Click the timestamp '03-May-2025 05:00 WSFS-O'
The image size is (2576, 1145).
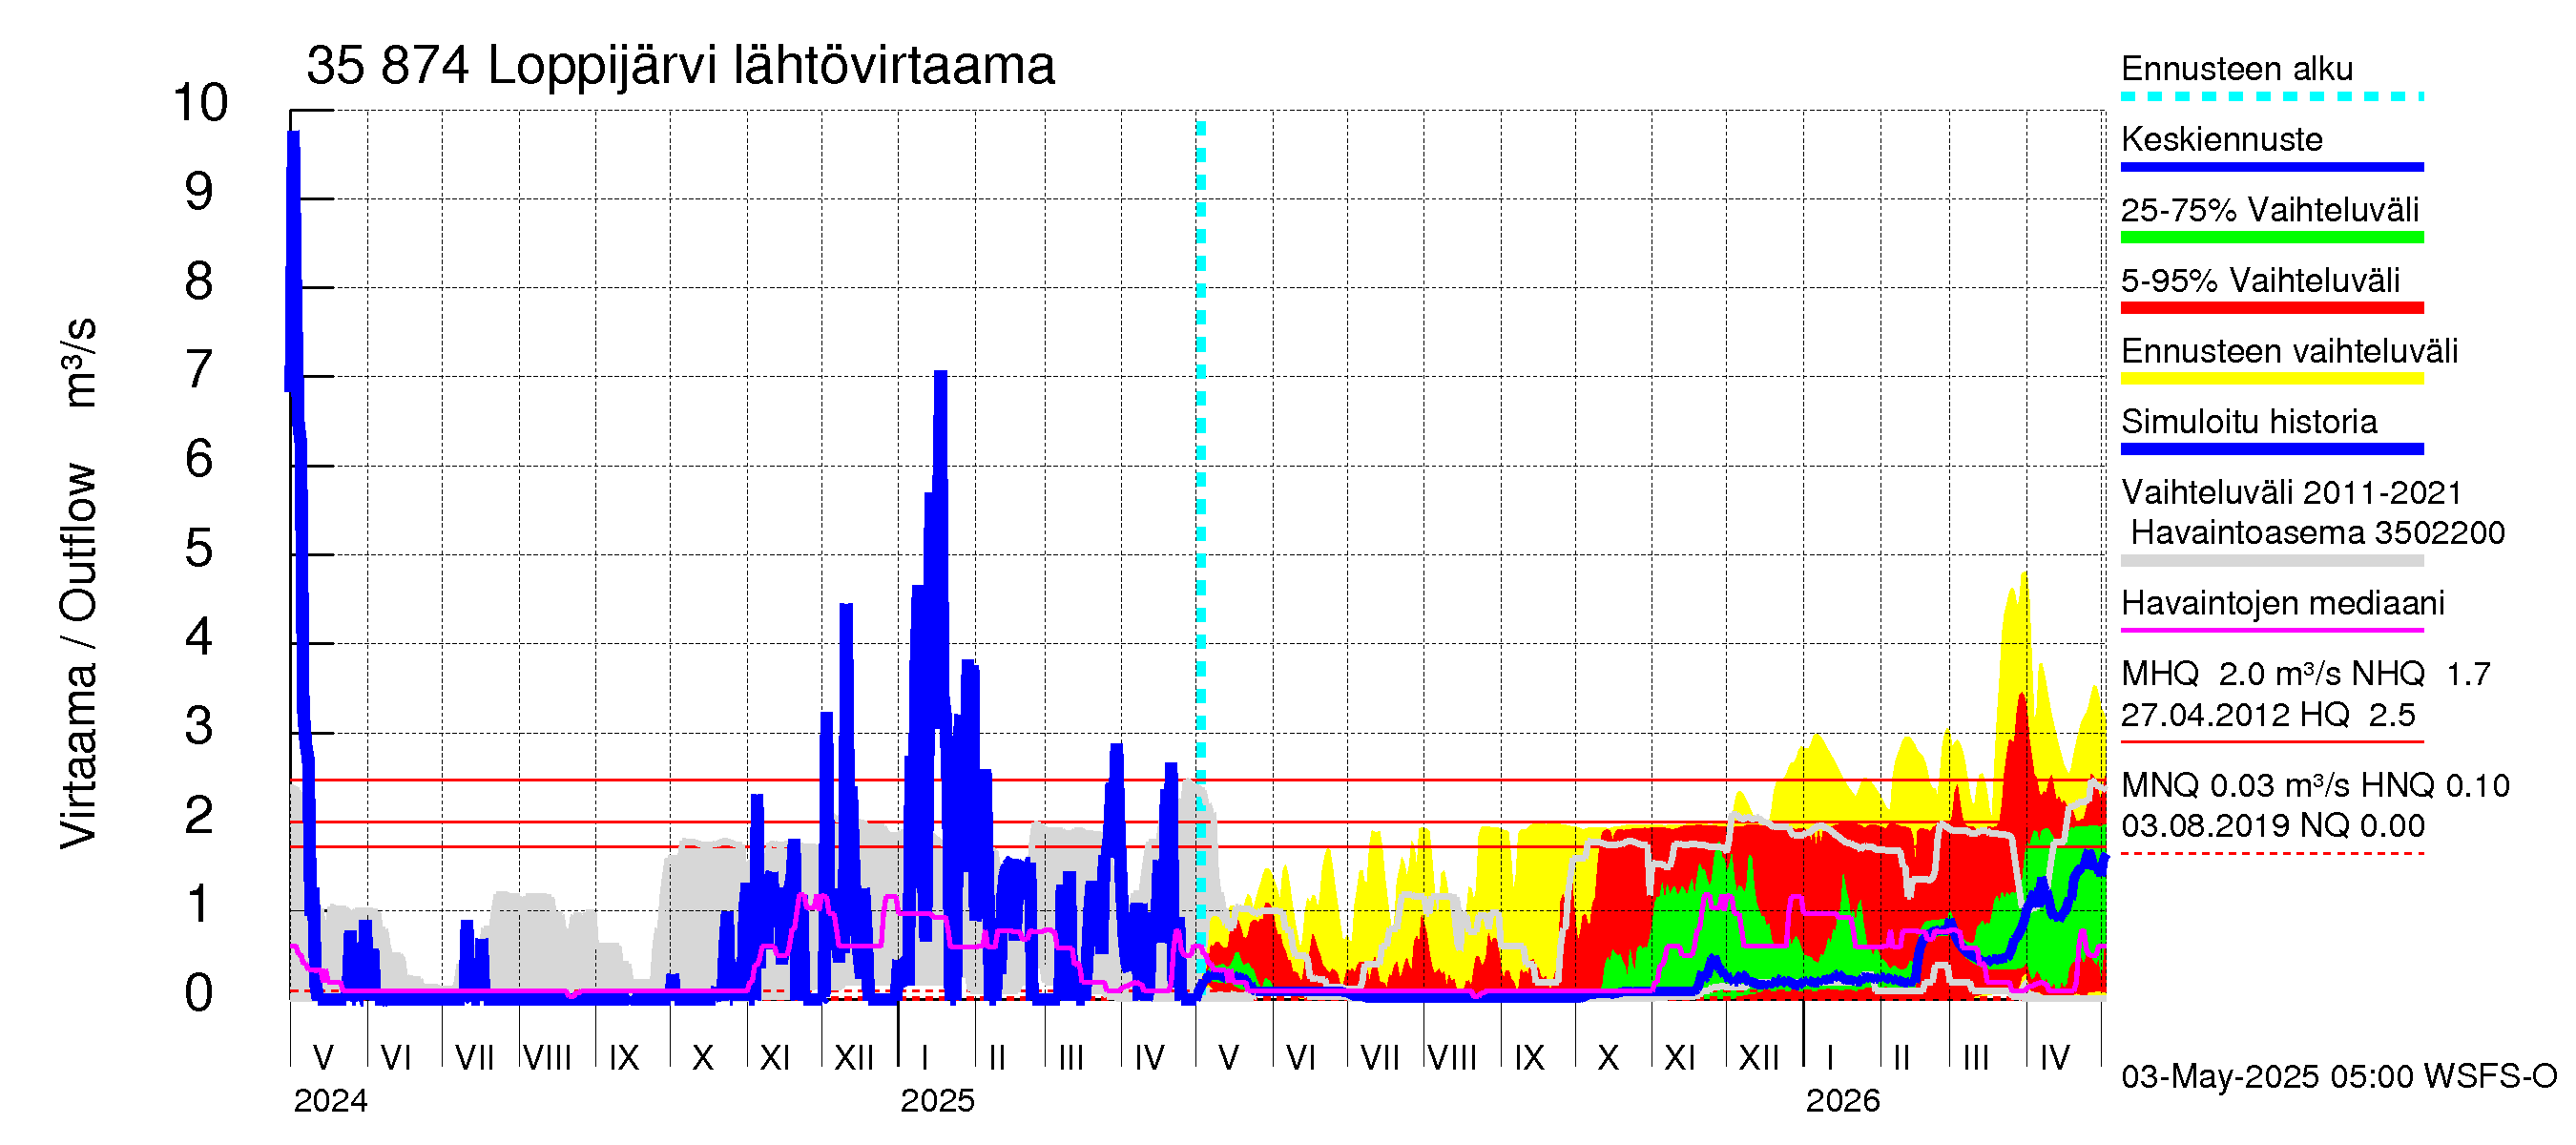point(2339,1077)
